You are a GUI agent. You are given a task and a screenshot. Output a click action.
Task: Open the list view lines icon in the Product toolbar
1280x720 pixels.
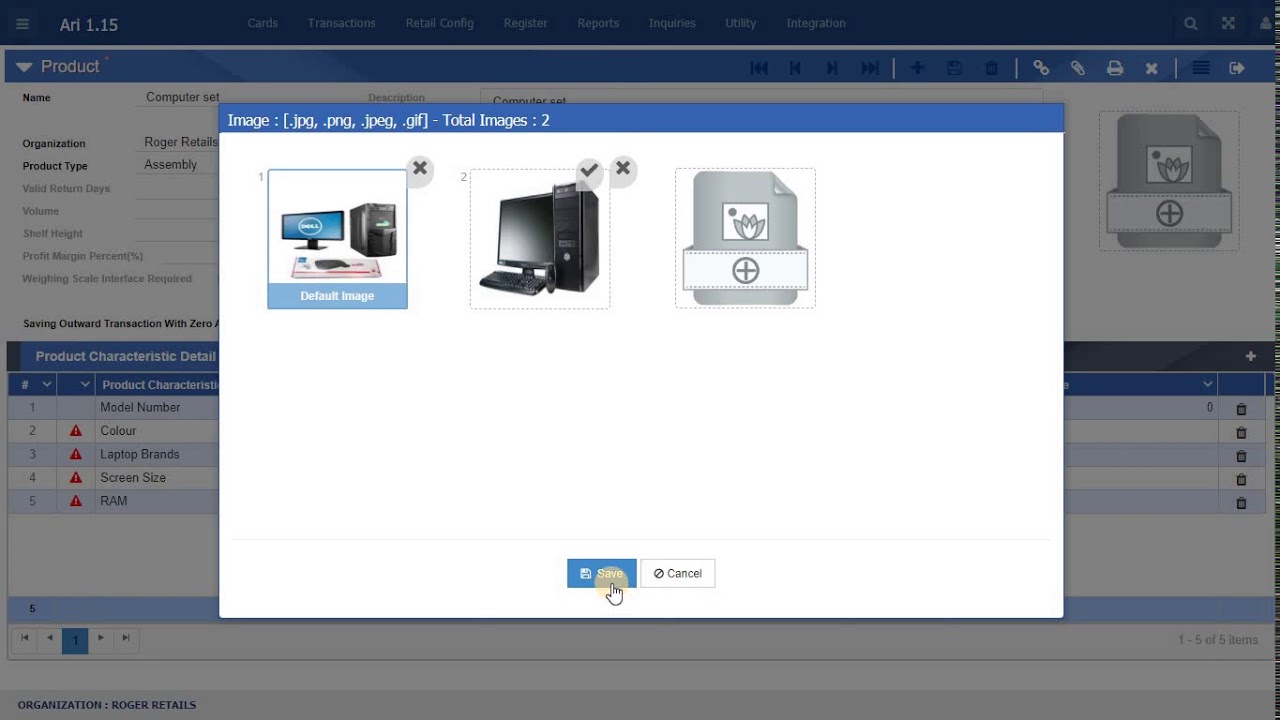coord(1201,68)
